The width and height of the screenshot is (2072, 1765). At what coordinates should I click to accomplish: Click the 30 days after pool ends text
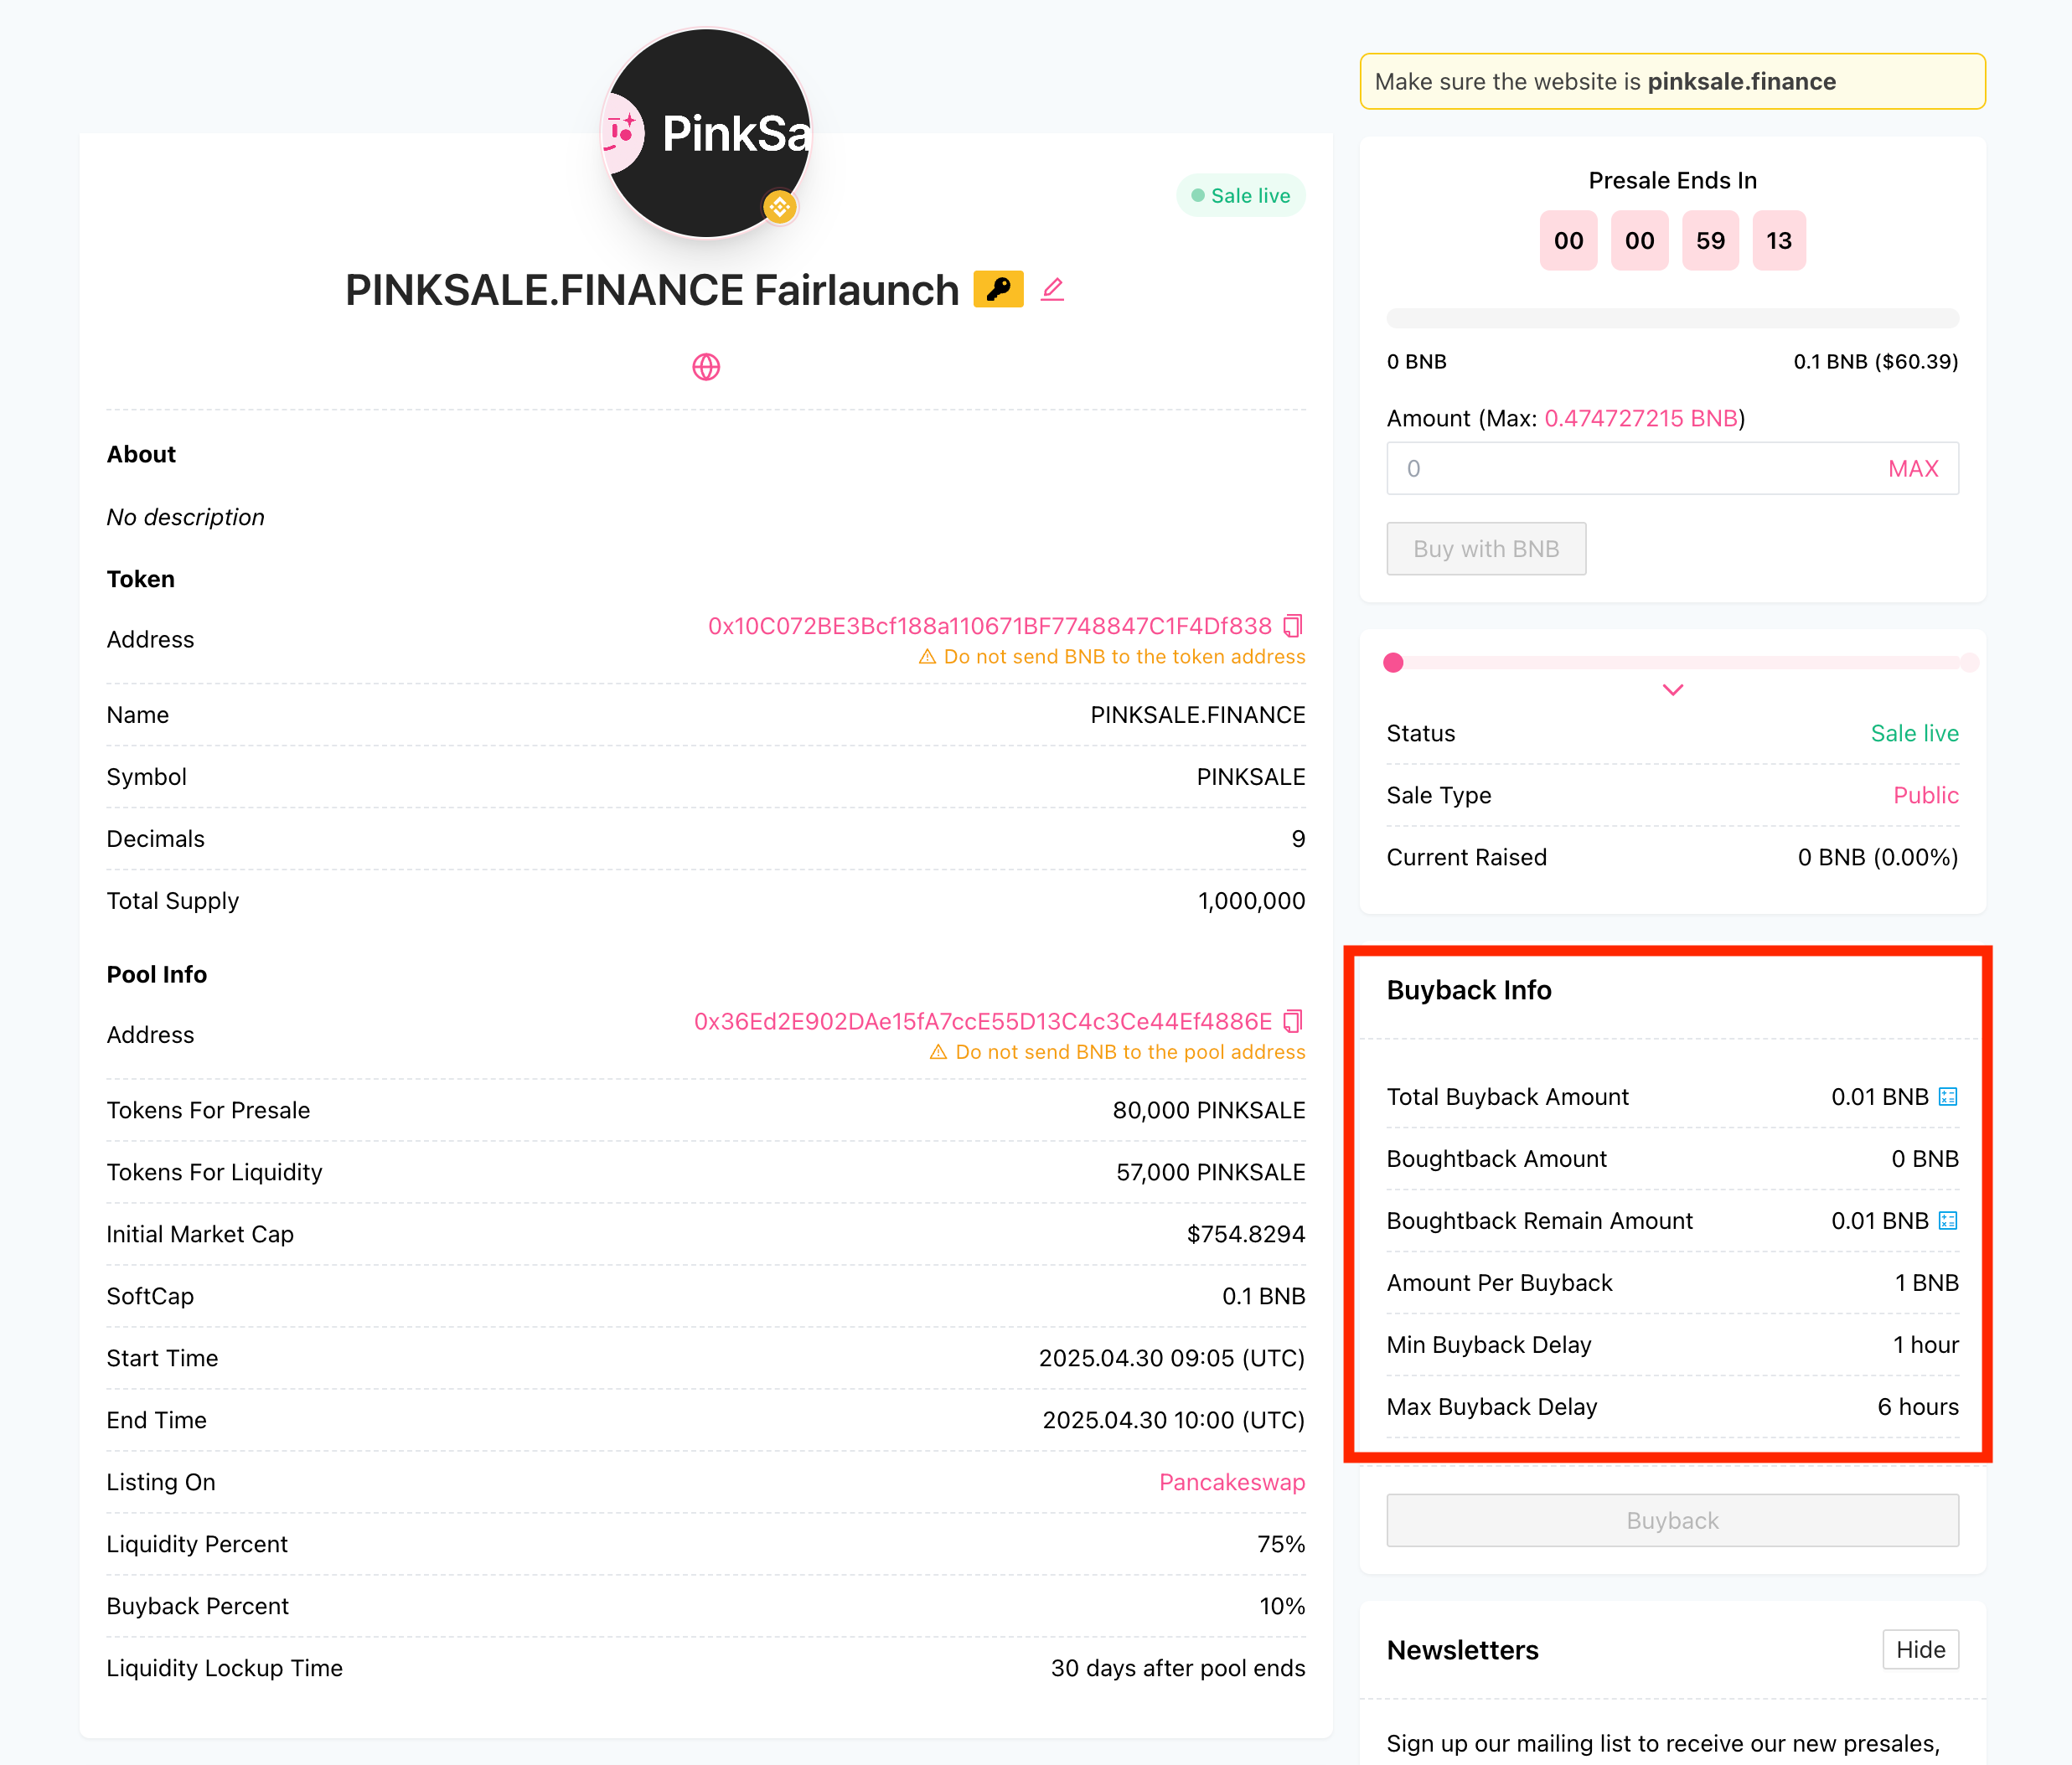pos(1178,1668)
